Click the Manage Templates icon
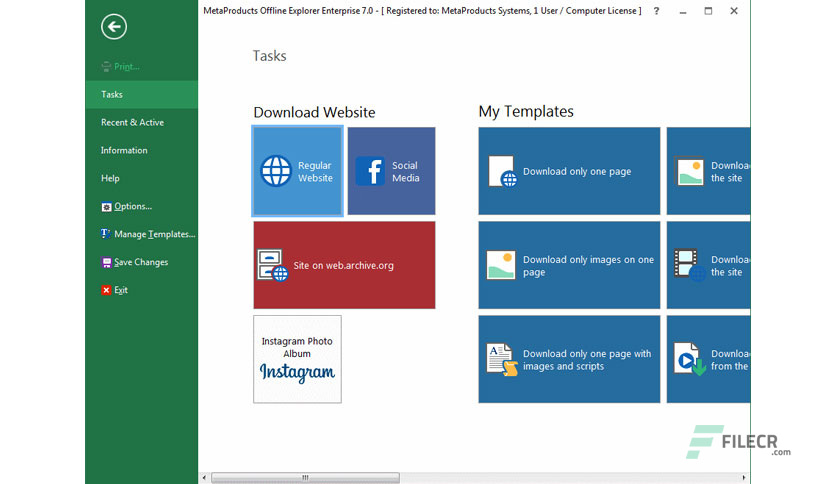The image size is (836, 484). (x=106, y=234)
